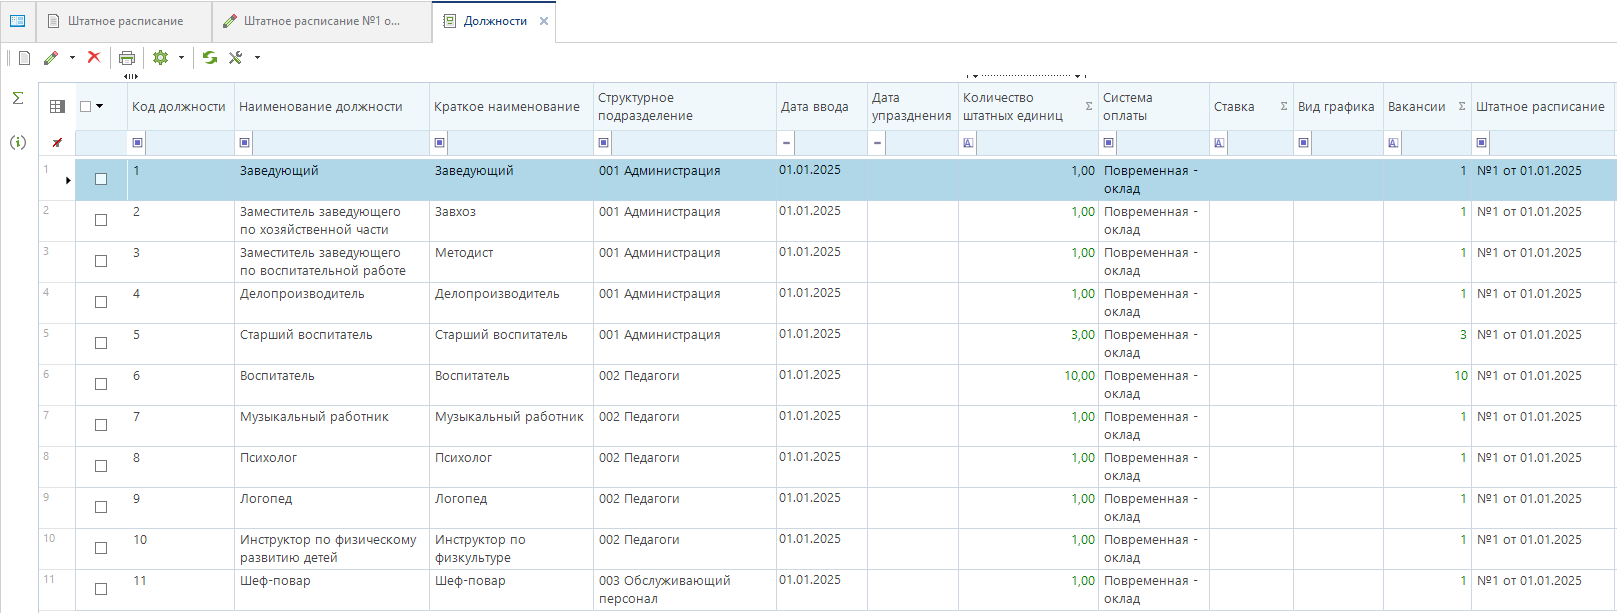Expand the dropdown arrow next to pencil edit
This screenshot has width=1617, height=613.
[72, 58]
